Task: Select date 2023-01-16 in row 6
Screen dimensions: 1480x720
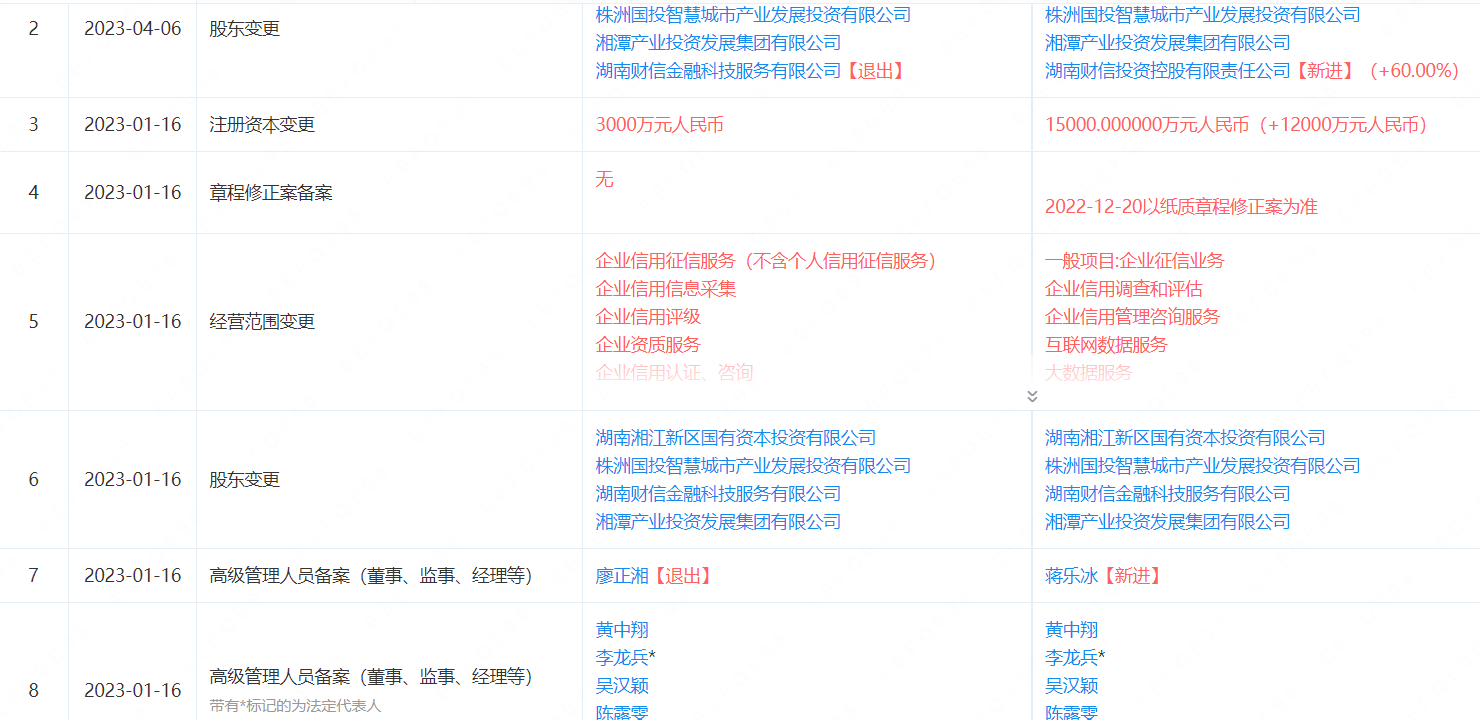Action: [x=133, y=480]
